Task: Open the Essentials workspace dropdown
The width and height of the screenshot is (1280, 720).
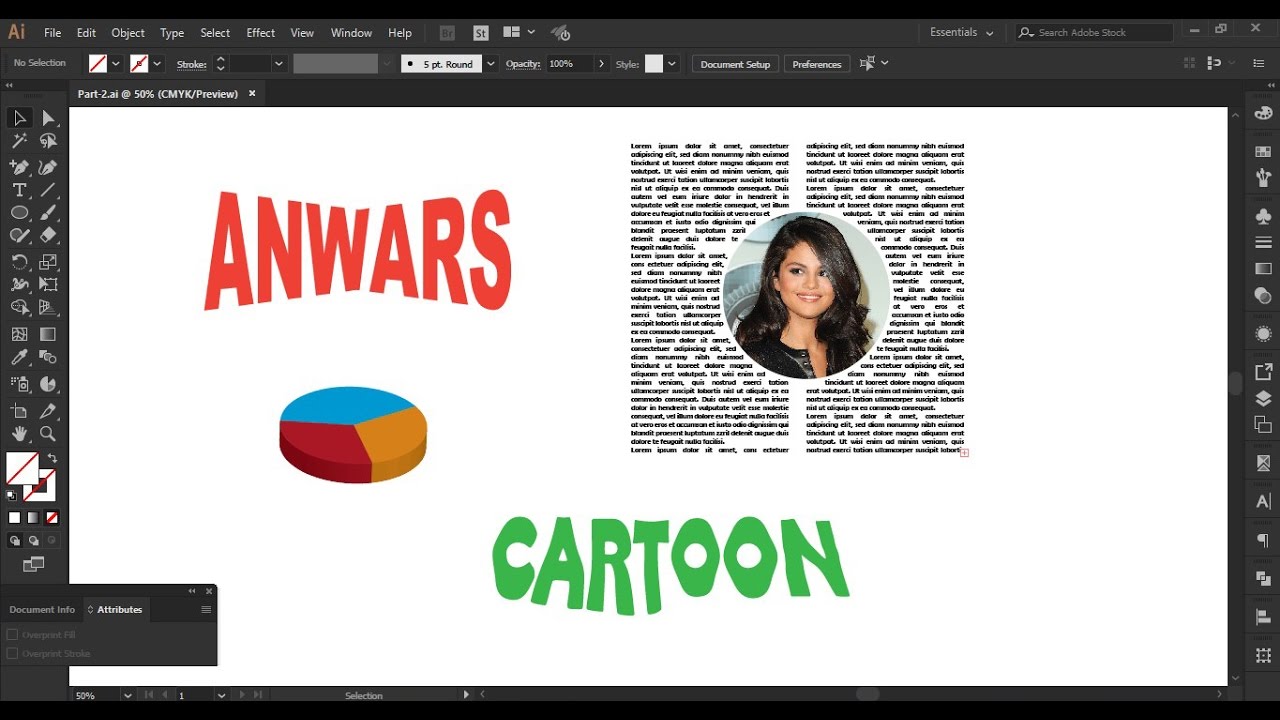Action: coord(962,32)
